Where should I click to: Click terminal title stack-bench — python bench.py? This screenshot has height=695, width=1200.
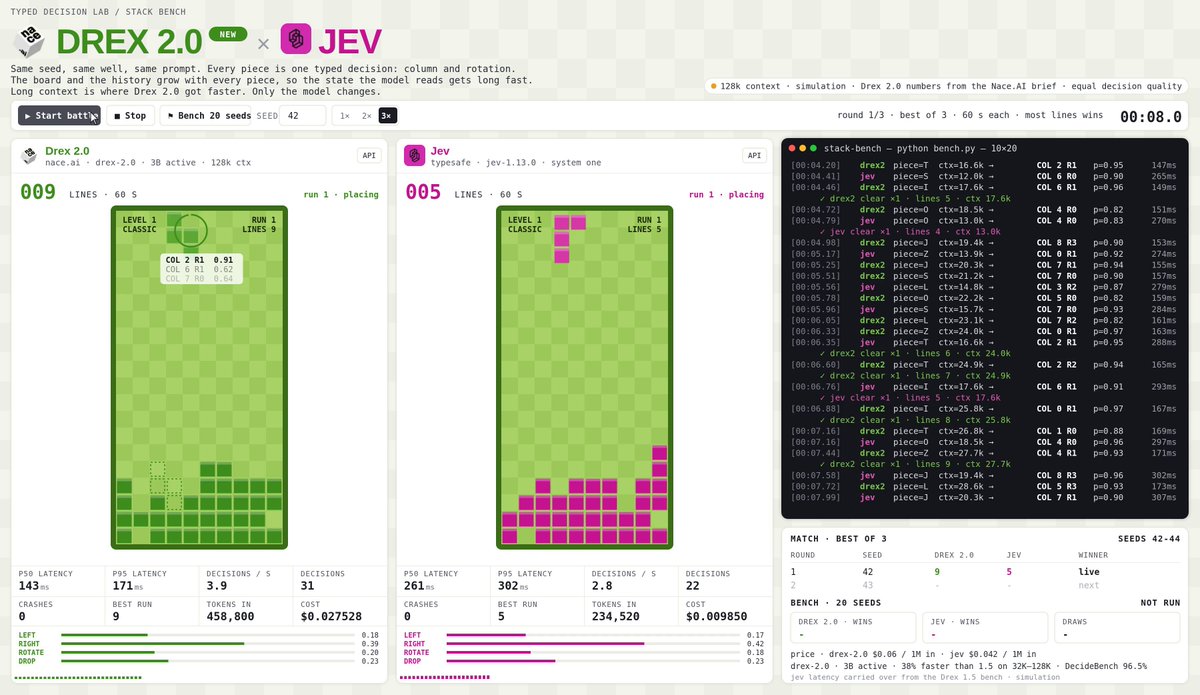click(x=921, y=148)
